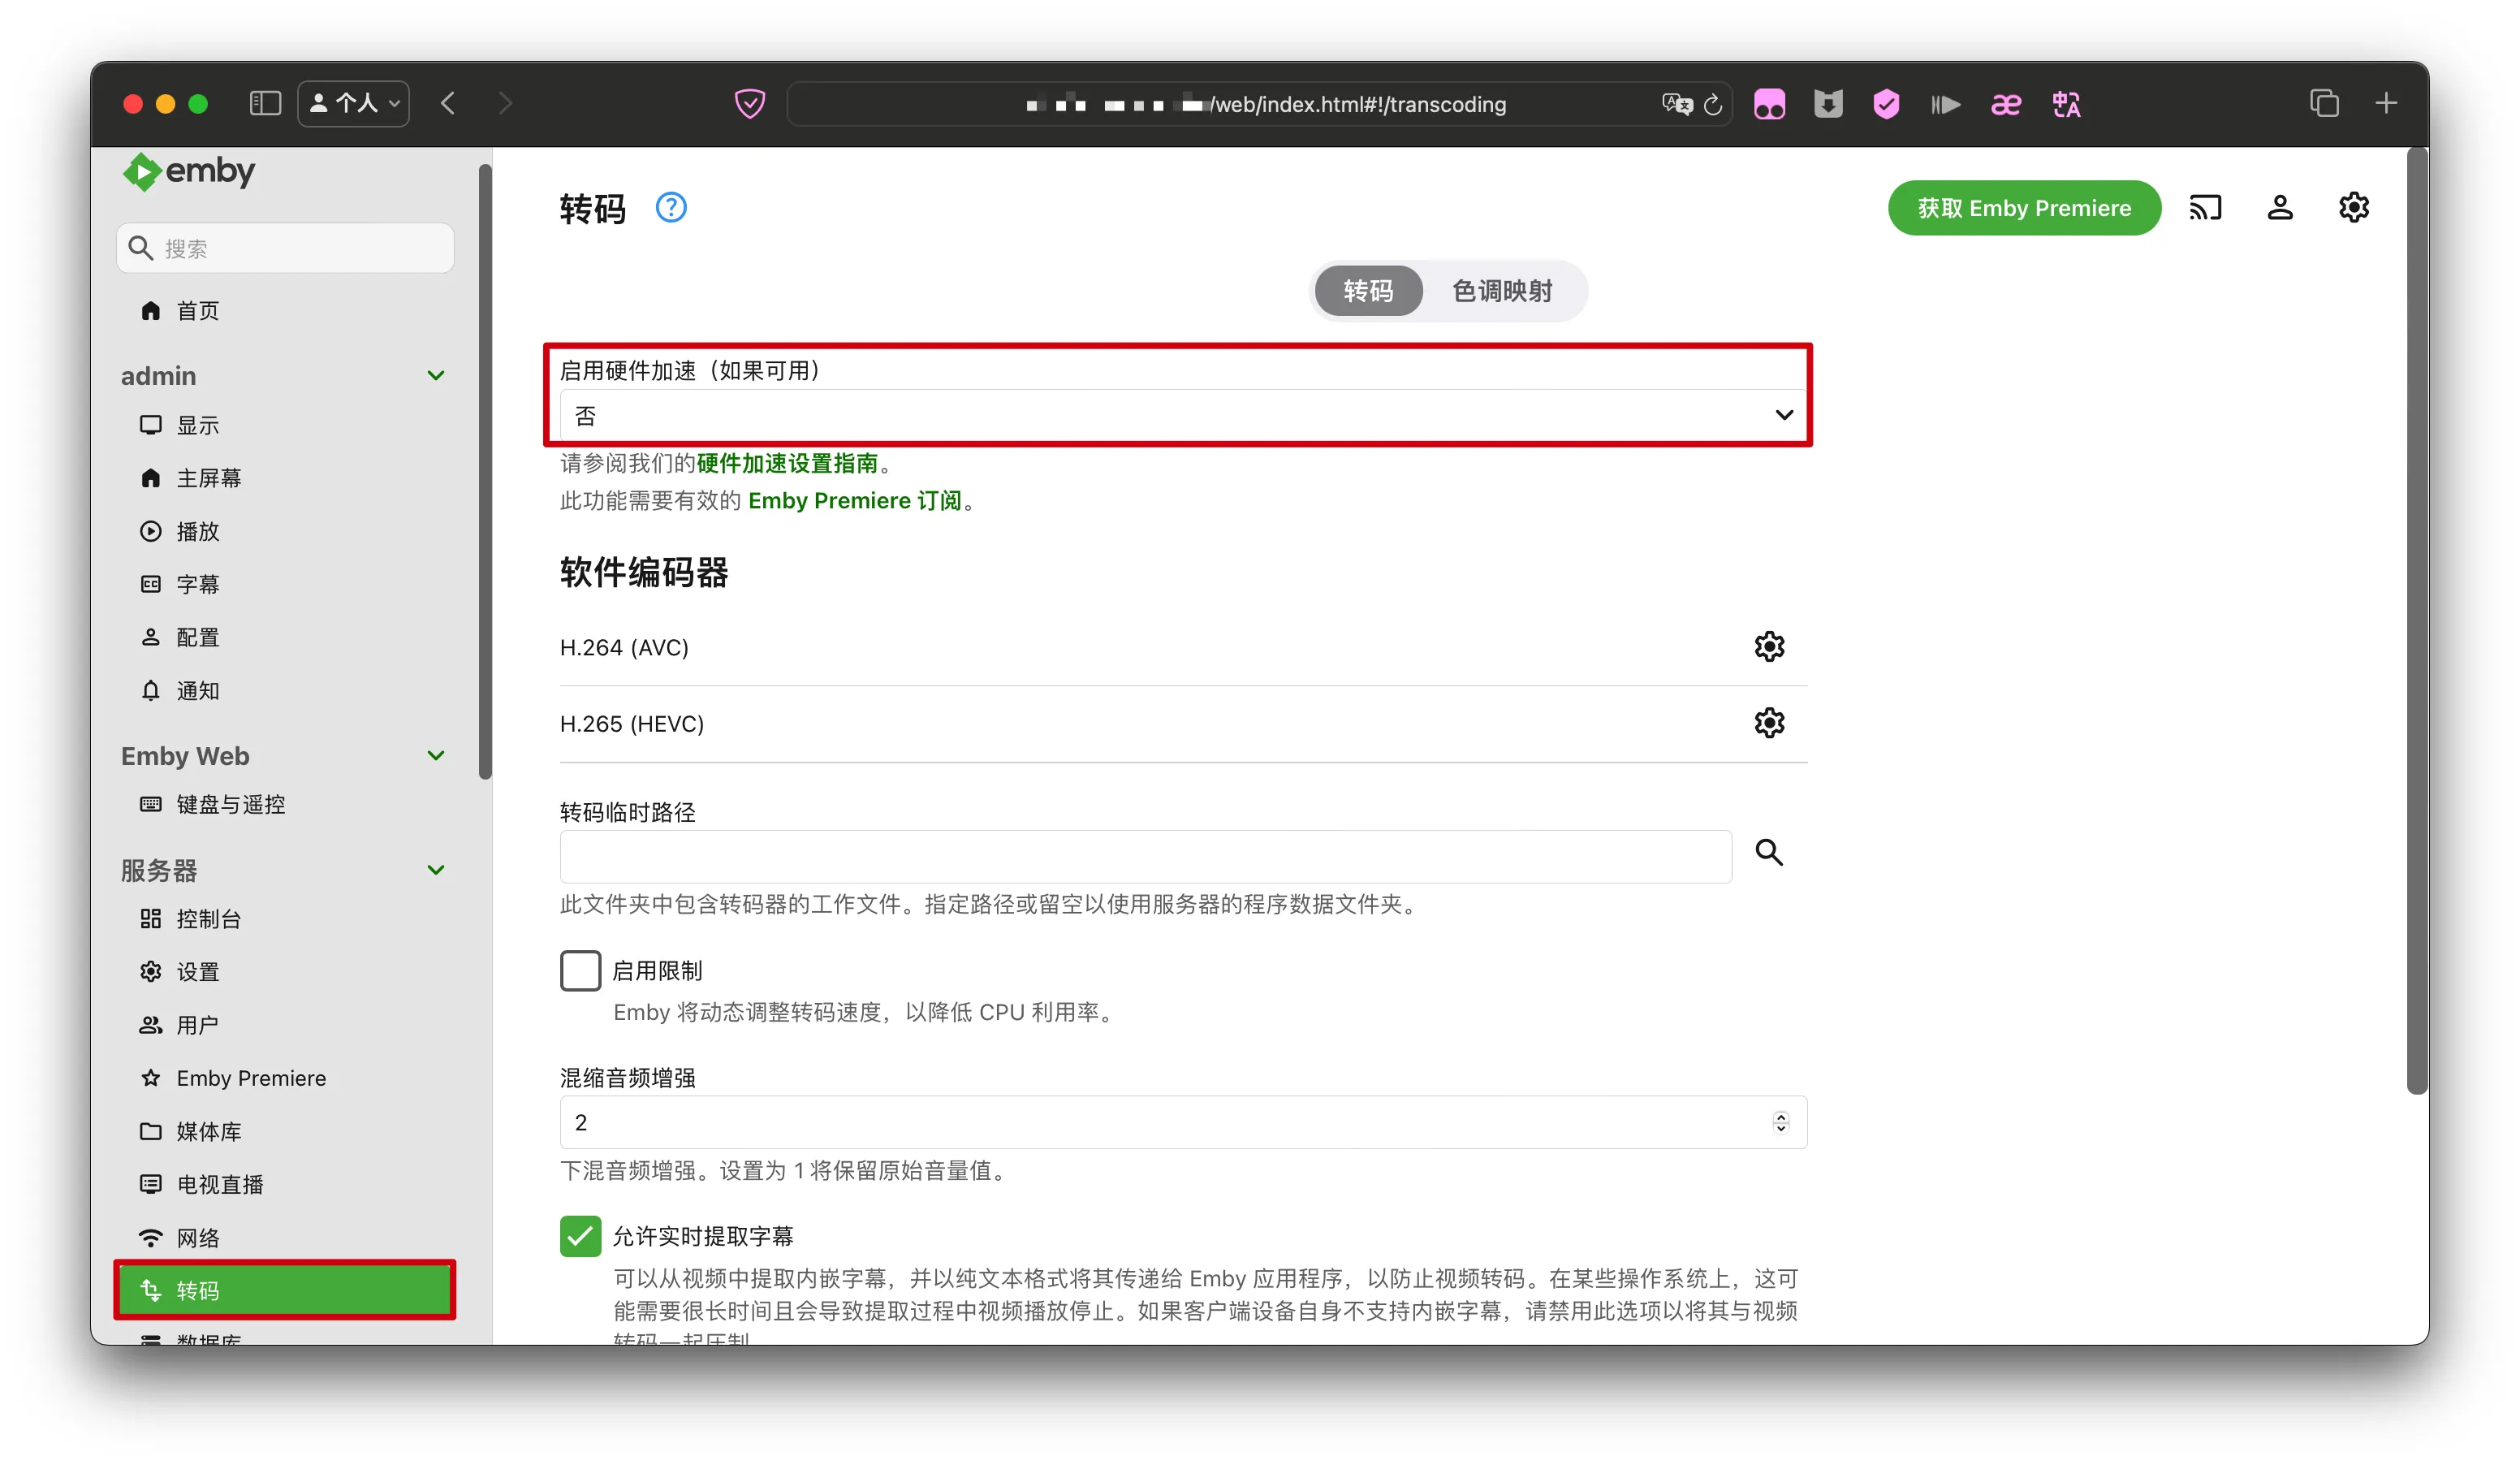Collapse the admin sidebar section
Image resolution: width=2520 pixels, height=1465 pixels.
click(x=436, y=376)
